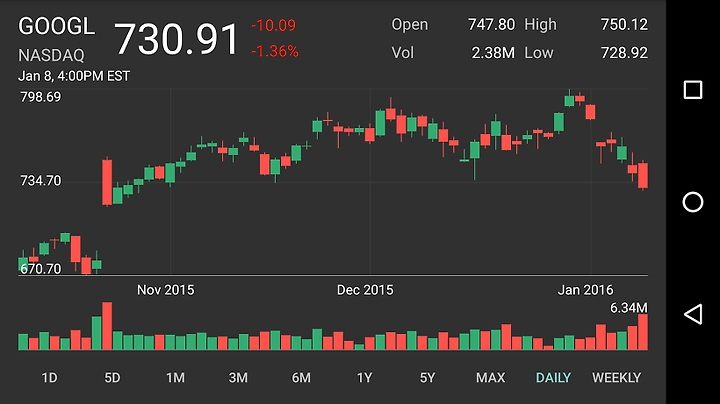The height and width of the screenshot is (404, 720).
Task: Tap the Vol value 2.38M
Action: (493, 53)
